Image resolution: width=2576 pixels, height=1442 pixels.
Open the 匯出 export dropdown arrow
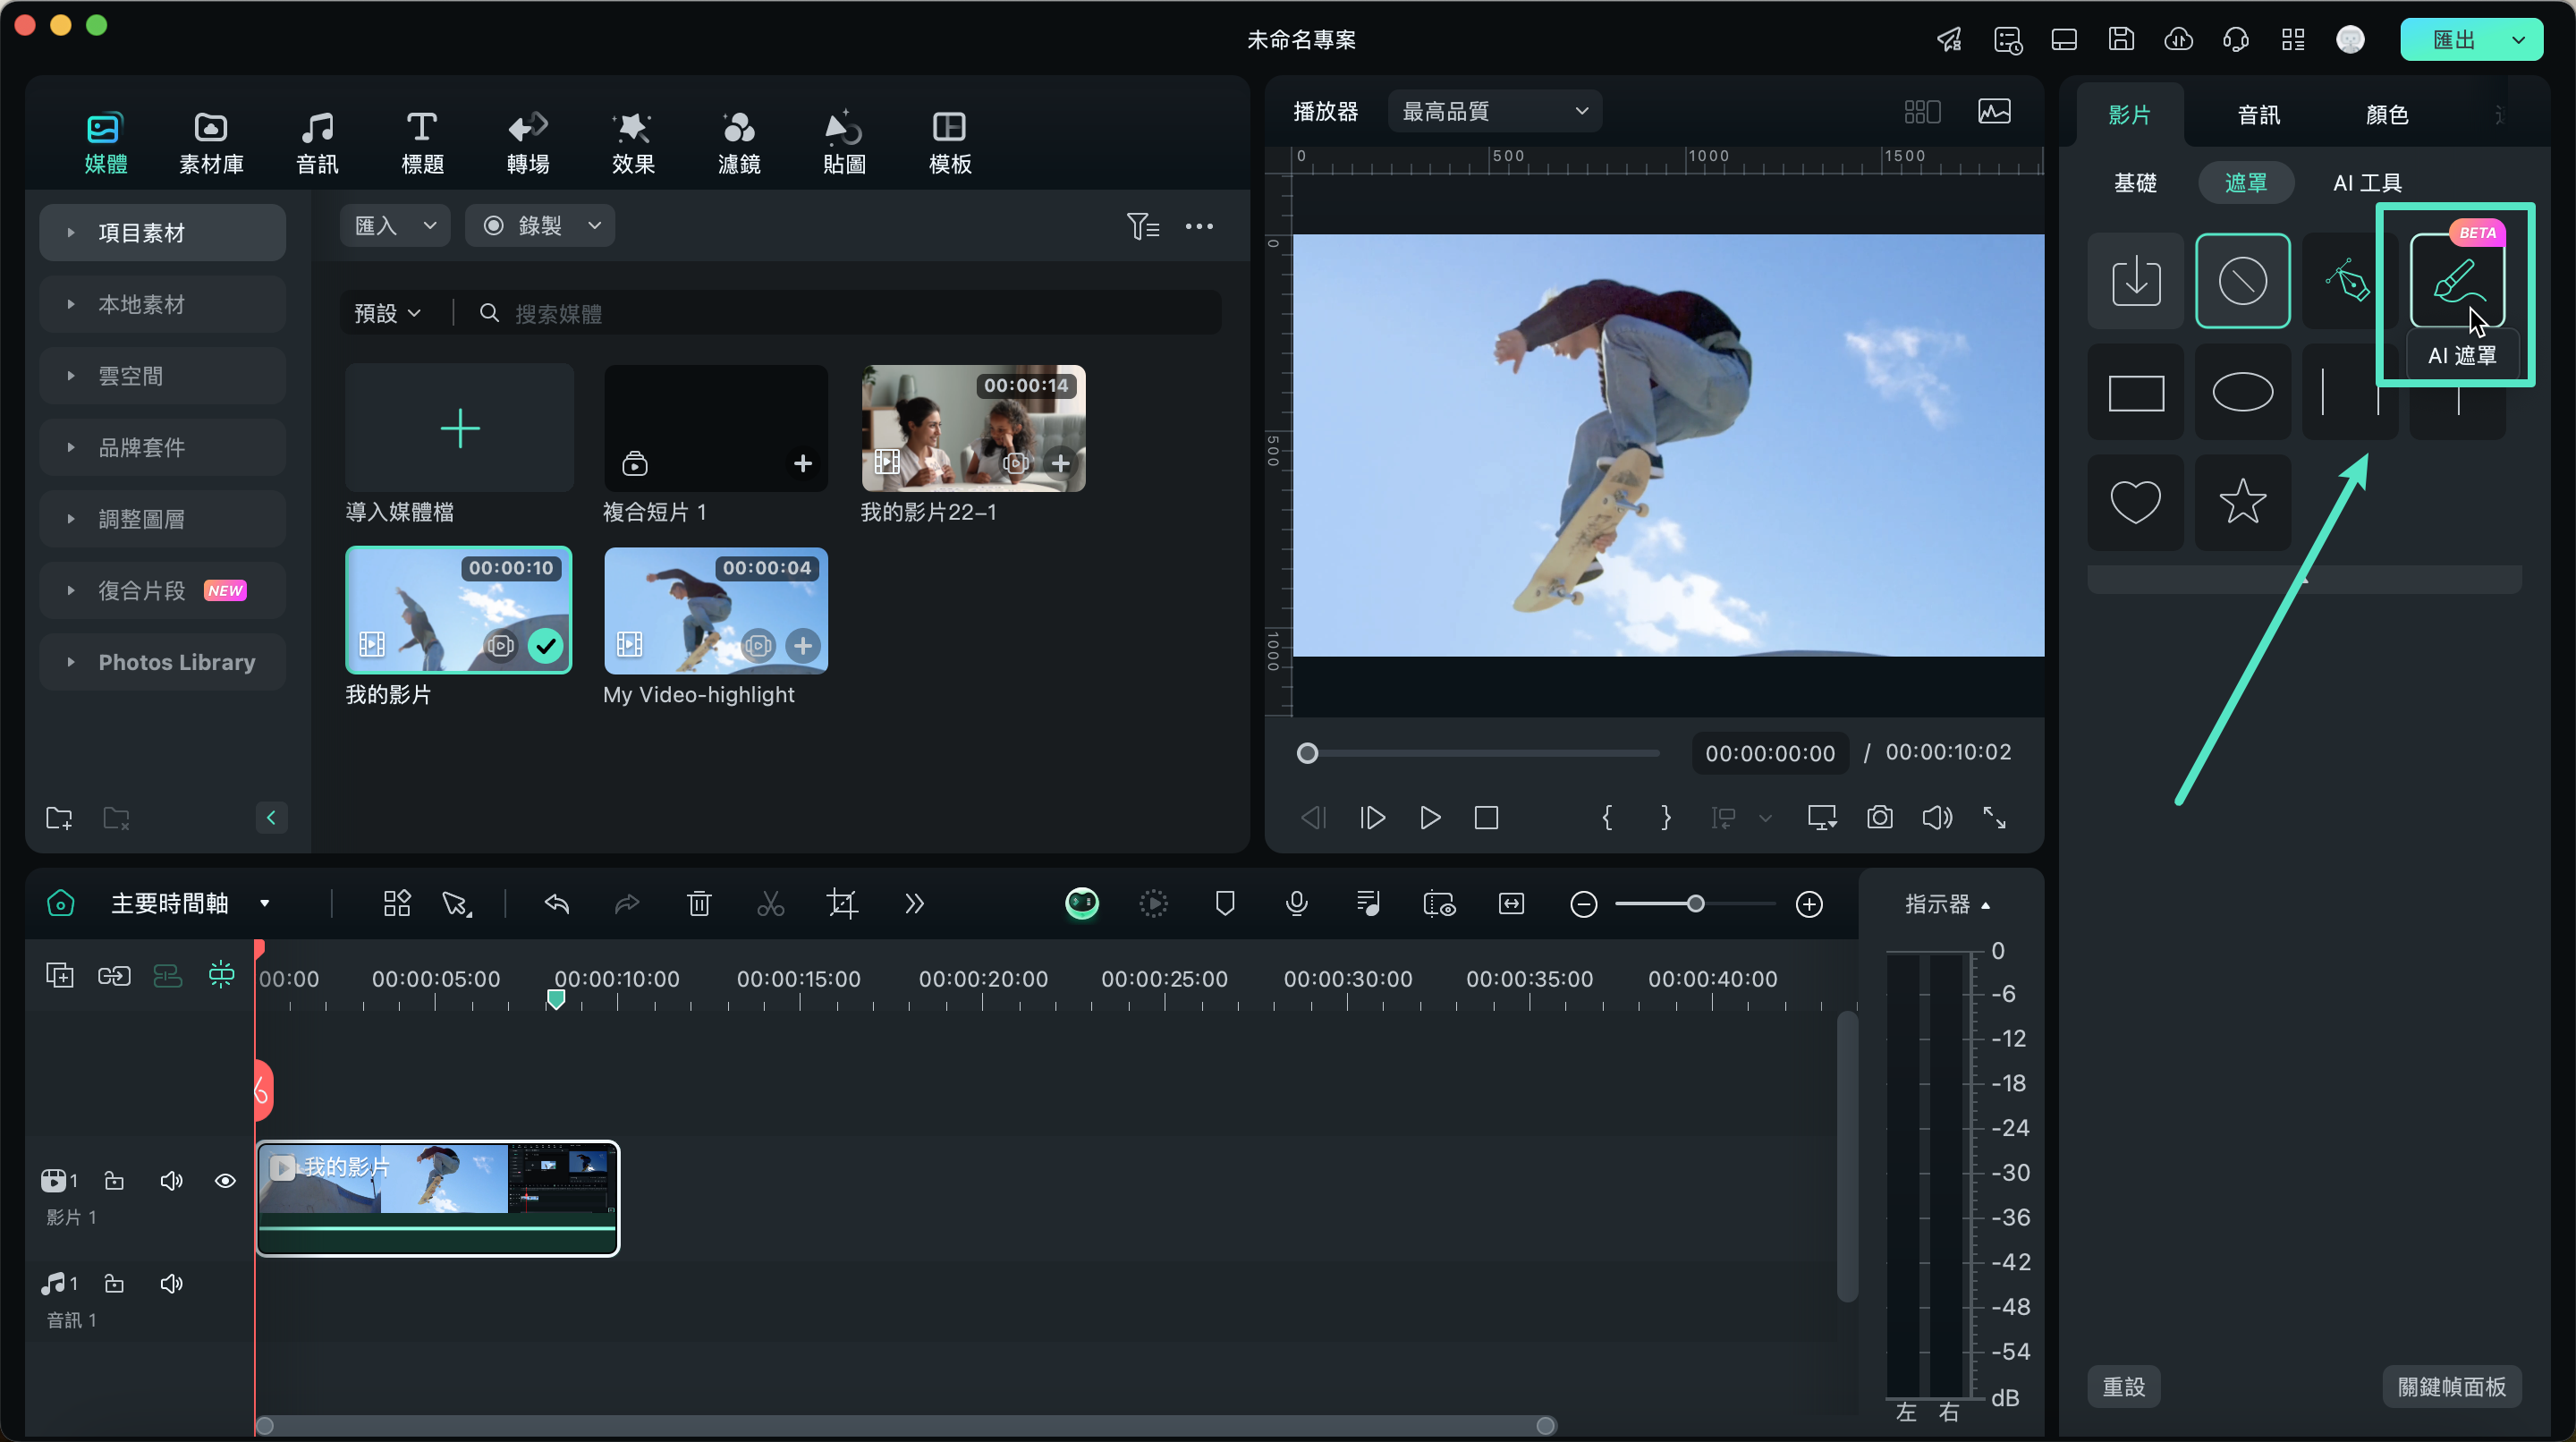click(x=2518, y=40)
